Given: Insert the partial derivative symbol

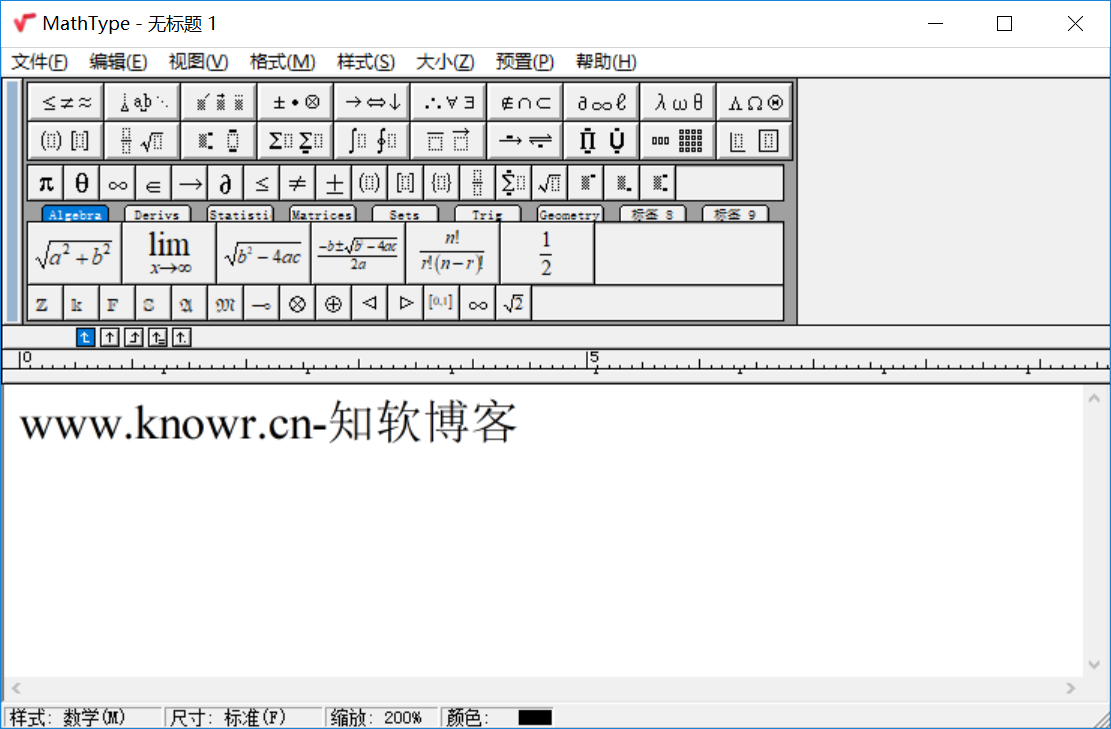Looking at the screenshot, I should [225, 183].
